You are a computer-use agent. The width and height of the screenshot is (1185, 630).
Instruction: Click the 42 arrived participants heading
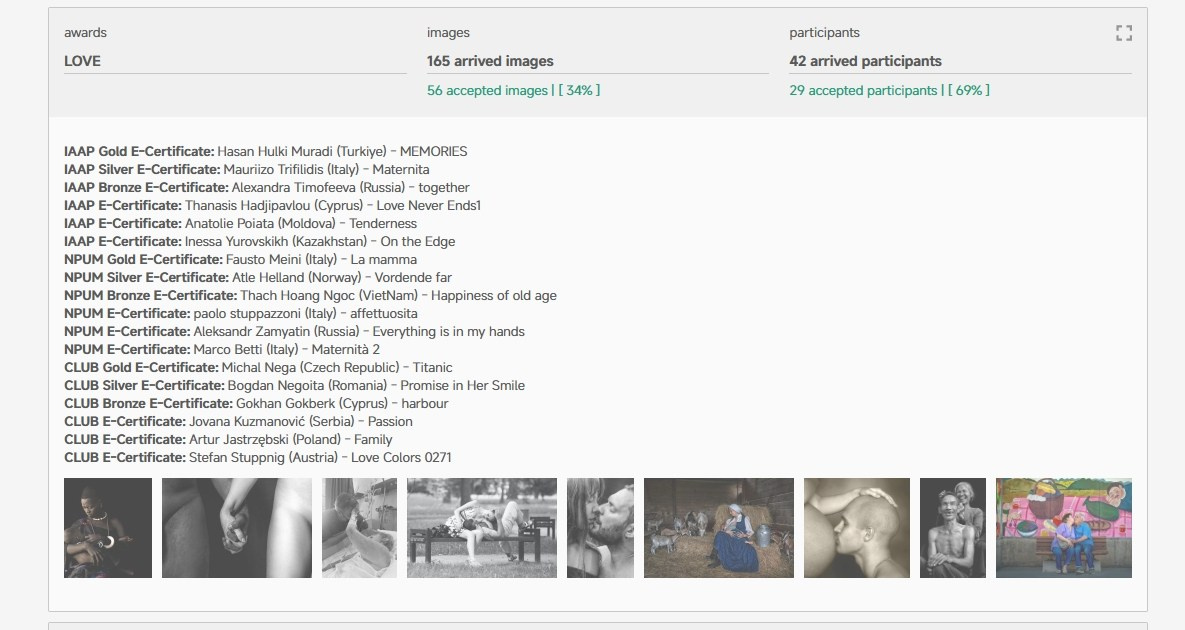[x=865, y=61]
